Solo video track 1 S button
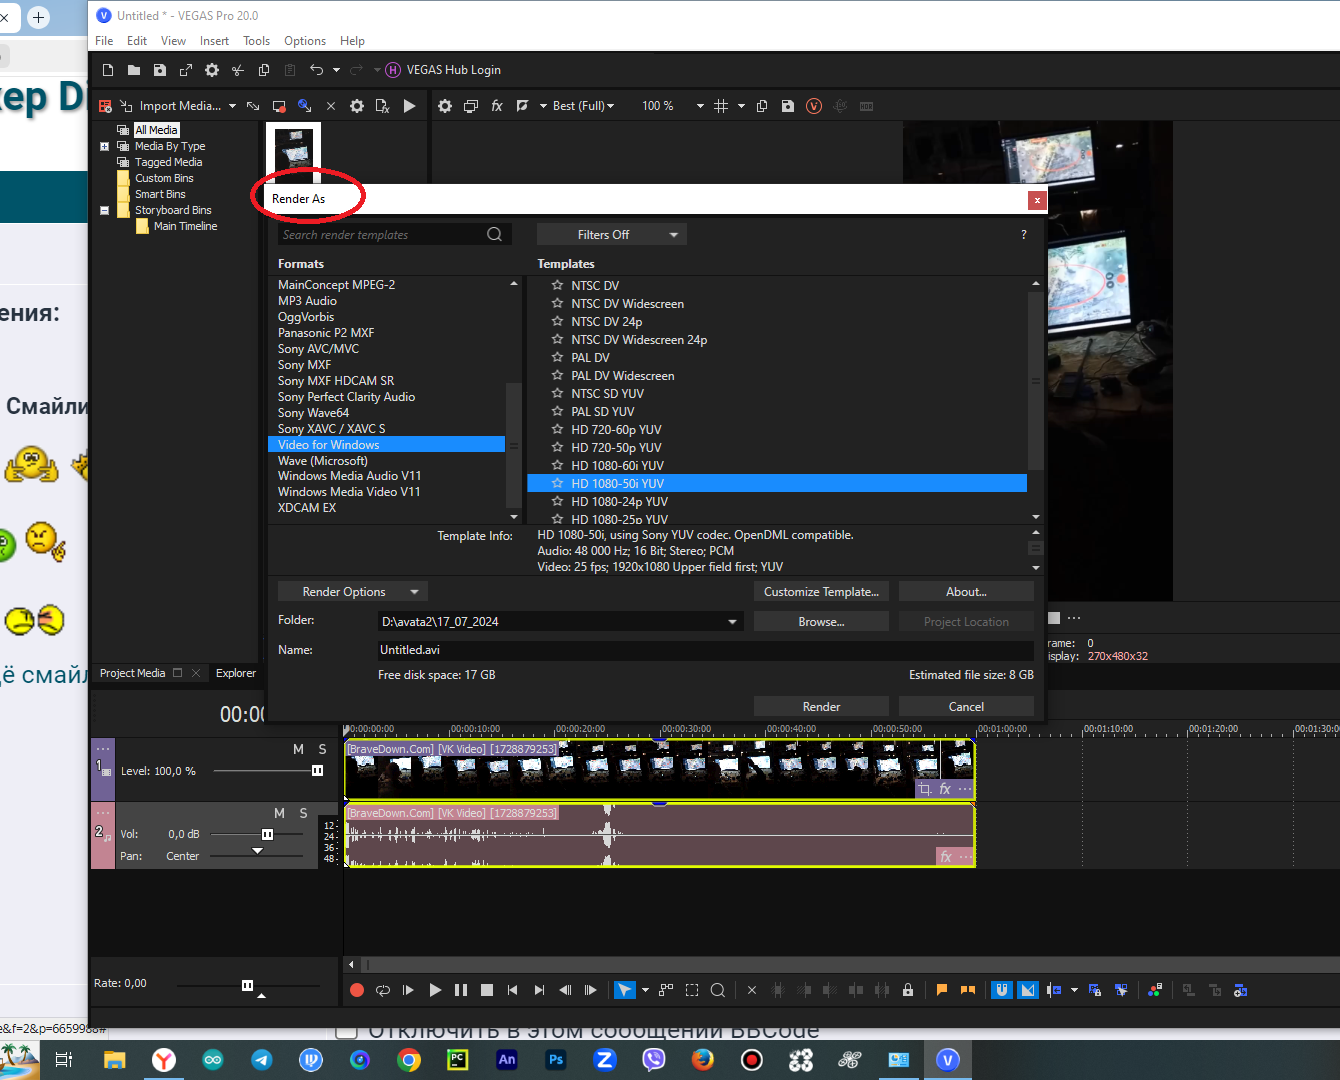 (x=322, y=749)
